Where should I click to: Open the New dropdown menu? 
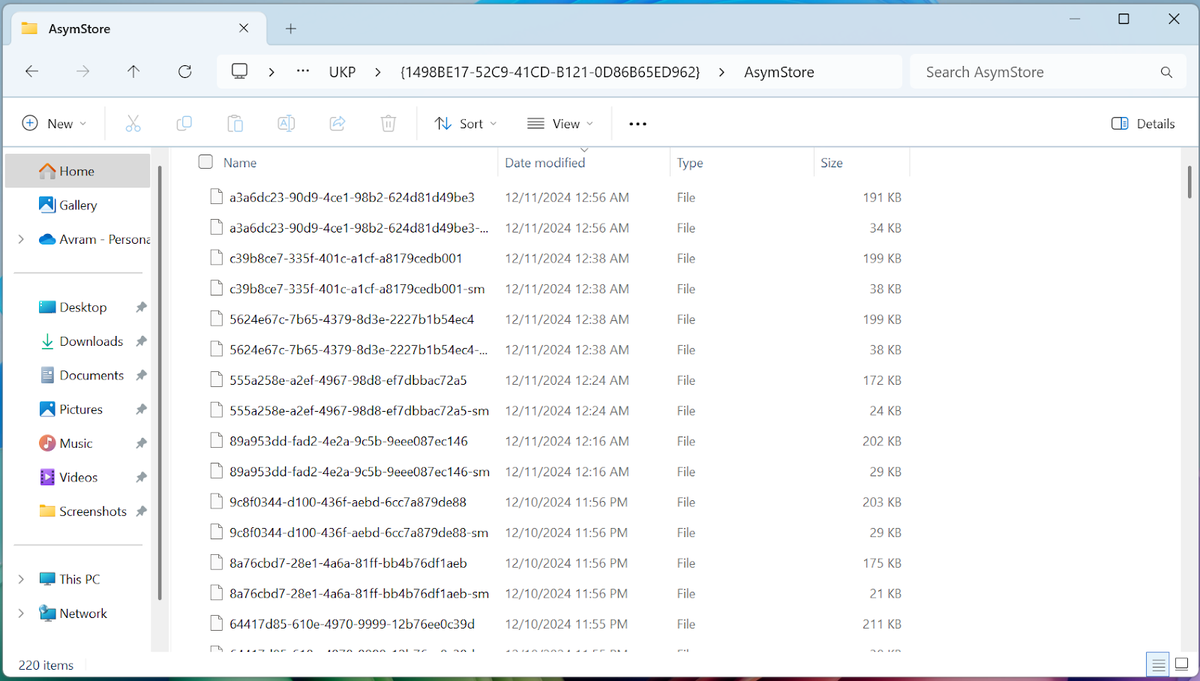coord(54,124)
